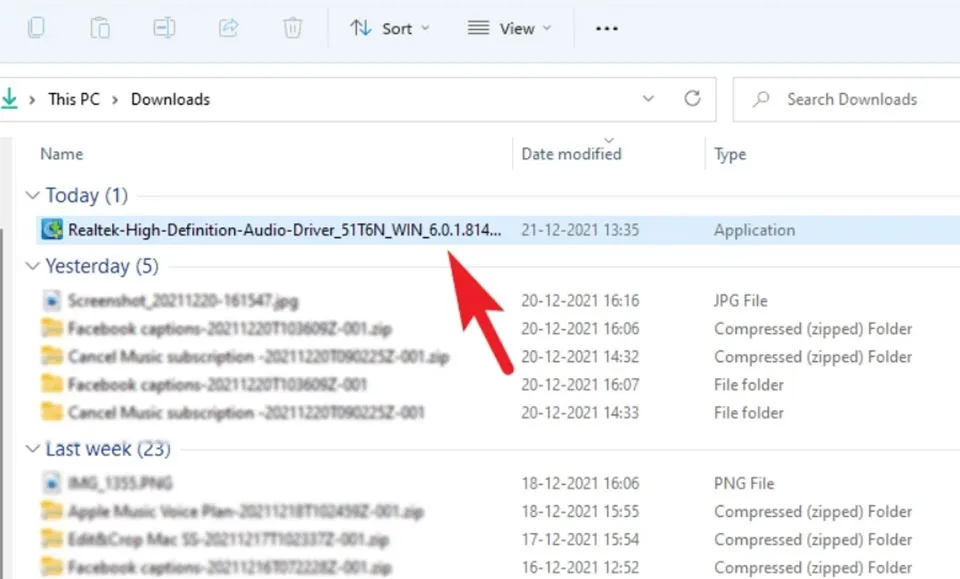
Task: Open the See more ellipsis menu
Action: [606, 28]
